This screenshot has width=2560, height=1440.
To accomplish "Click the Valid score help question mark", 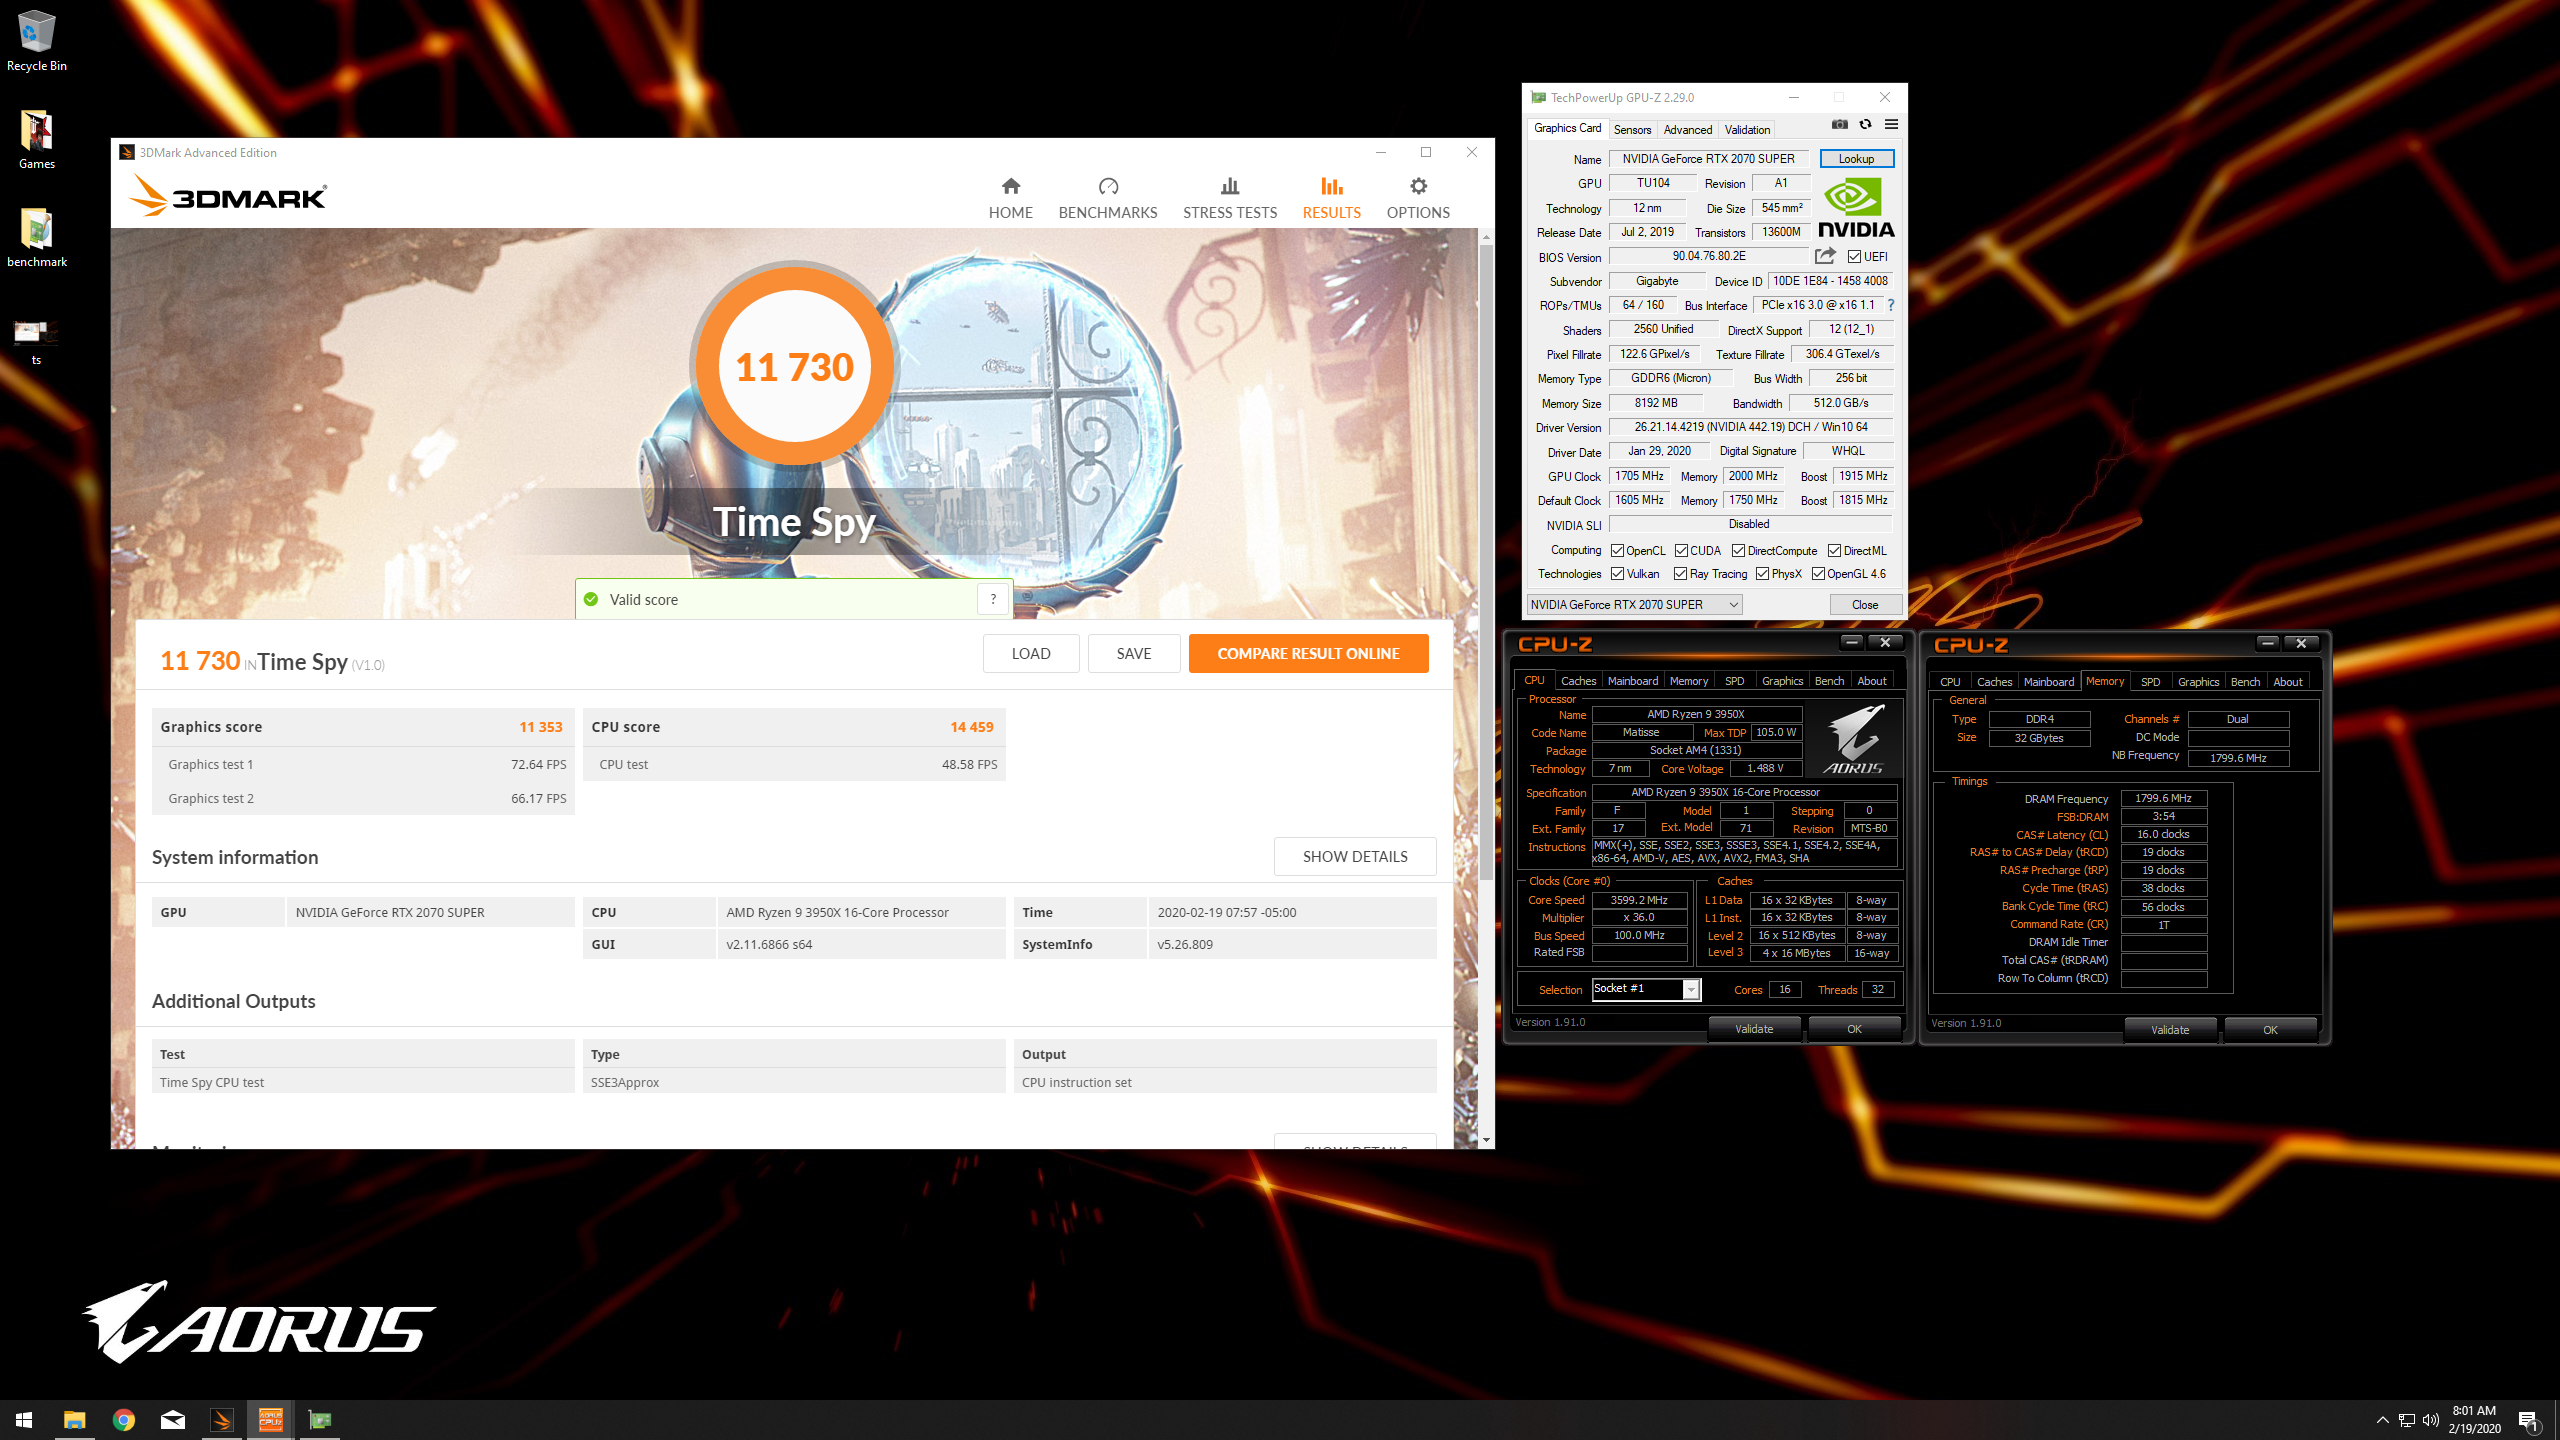I will pos(993,599).
